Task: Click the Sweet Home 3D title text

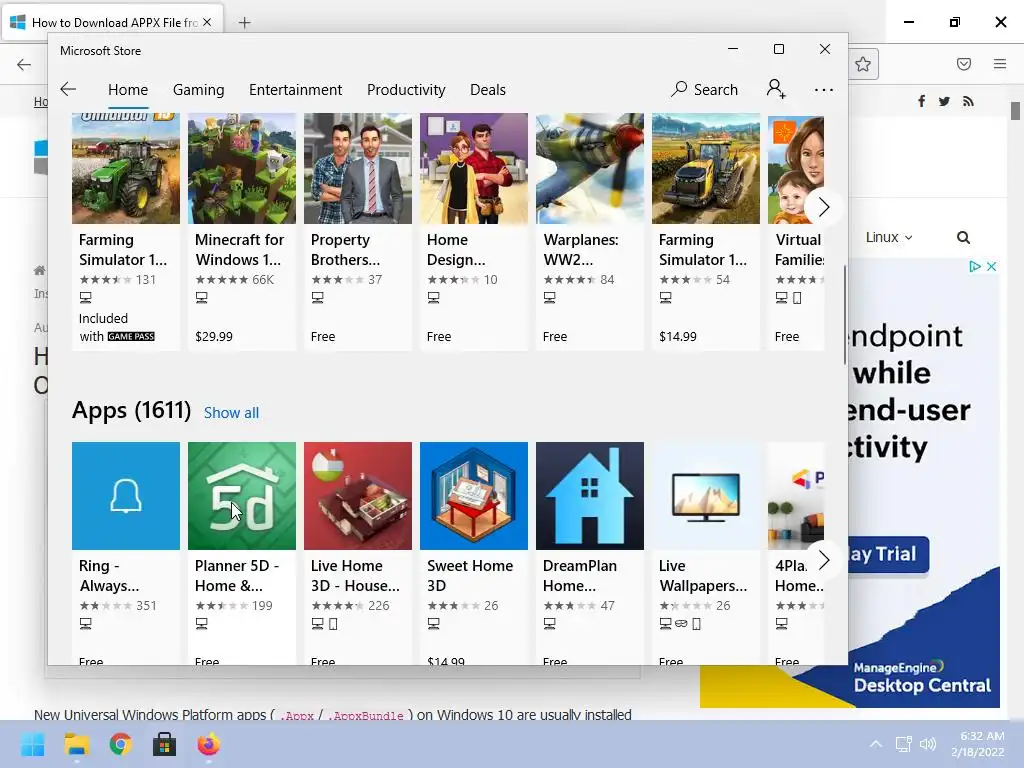Action: [470, 575]
